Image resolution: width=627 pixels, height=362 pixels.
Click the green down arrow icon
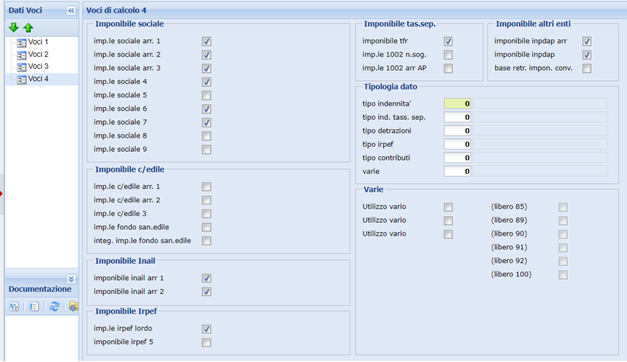pos(14,28)
